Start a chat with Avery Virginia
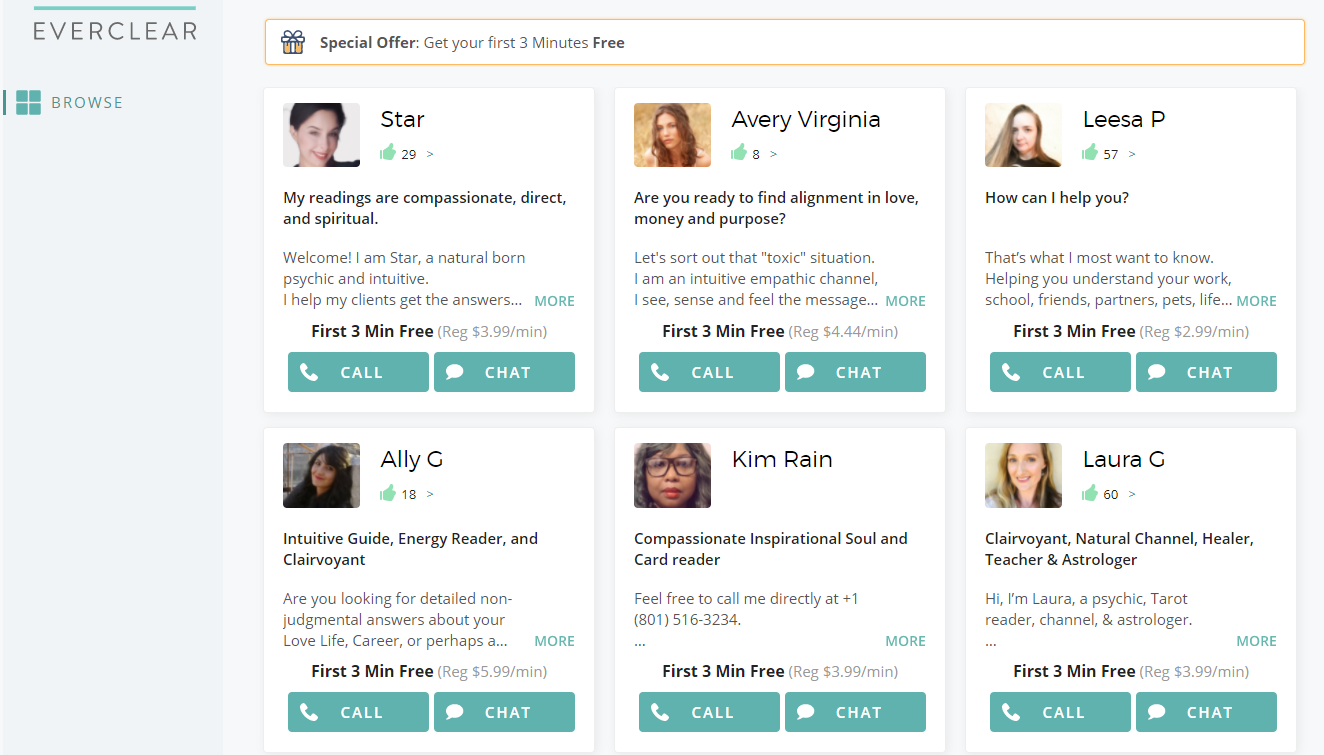The height and width of the screenshot is (755, 1324). pyautogui.click(x=855, y=372)
